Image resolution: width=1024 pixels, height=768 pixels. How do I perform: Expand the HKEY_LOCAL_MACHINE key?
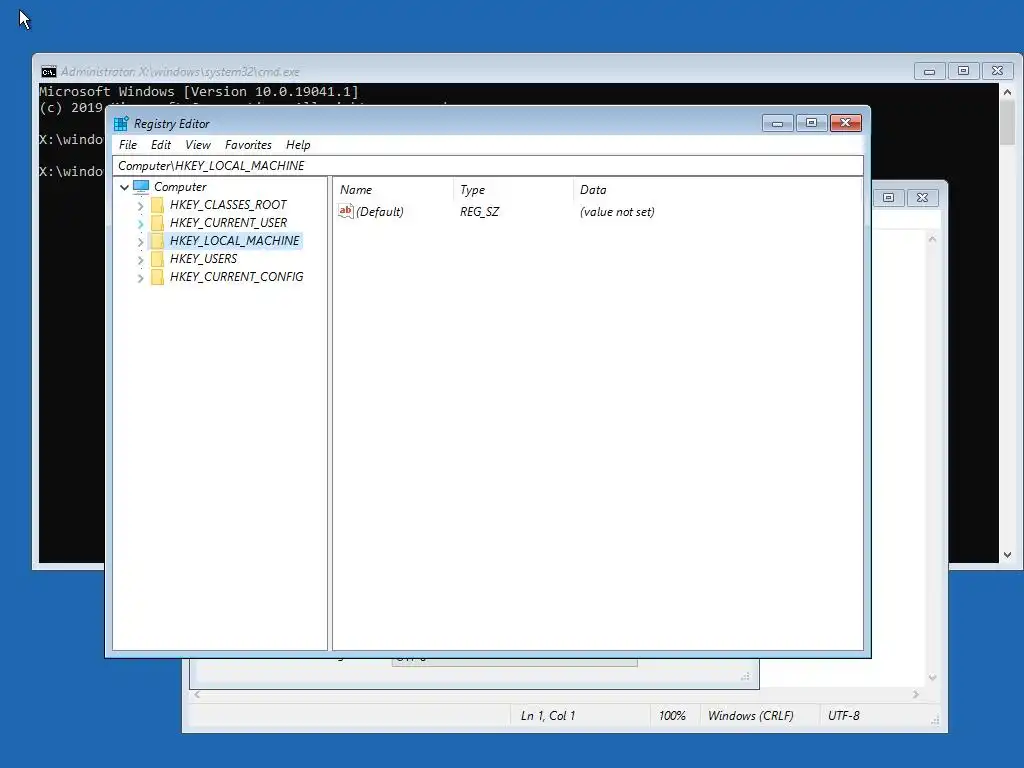(x=140, y=242)
